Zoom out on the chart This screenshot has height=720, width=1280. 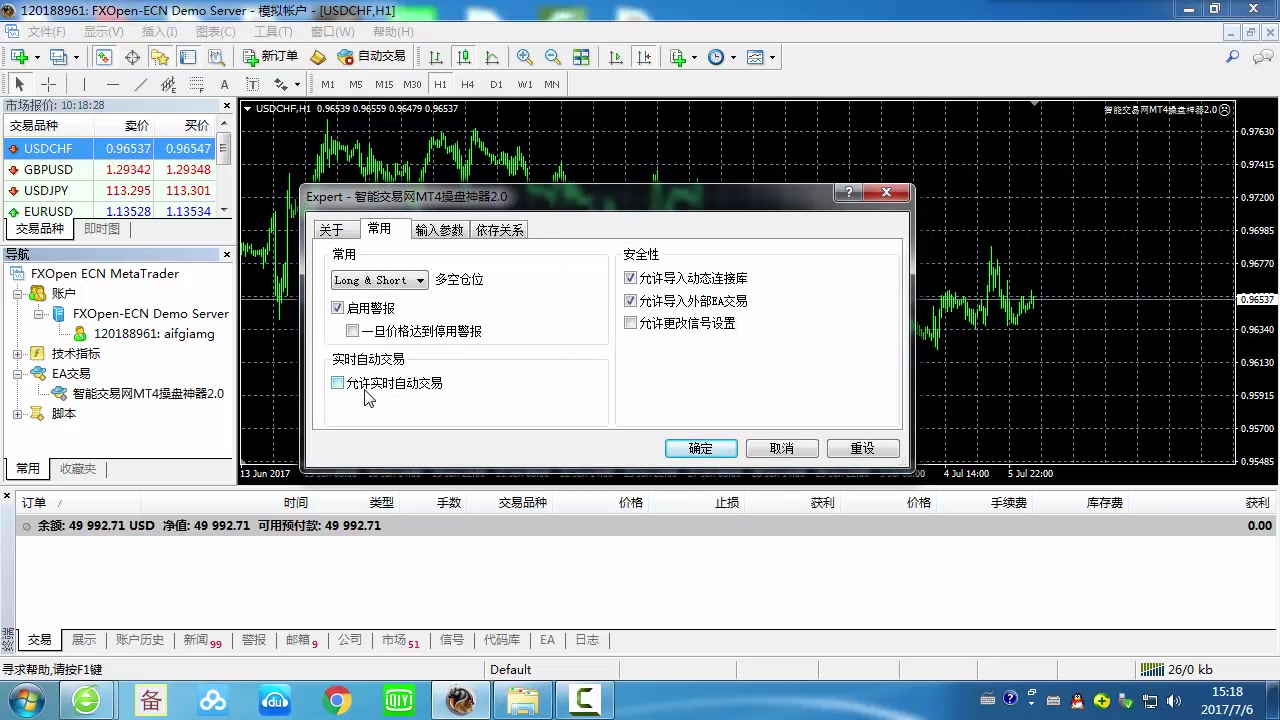pyautogui.click(x=553, y=57)
